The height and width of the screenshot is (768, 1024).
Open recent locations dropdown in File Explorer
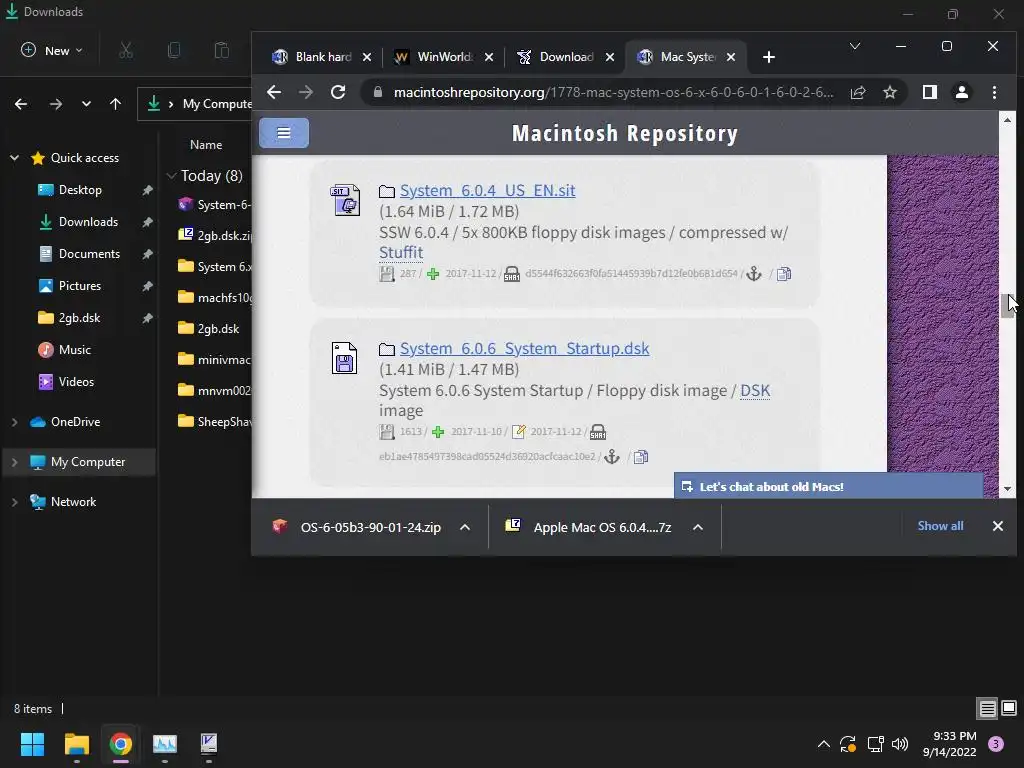86,104
